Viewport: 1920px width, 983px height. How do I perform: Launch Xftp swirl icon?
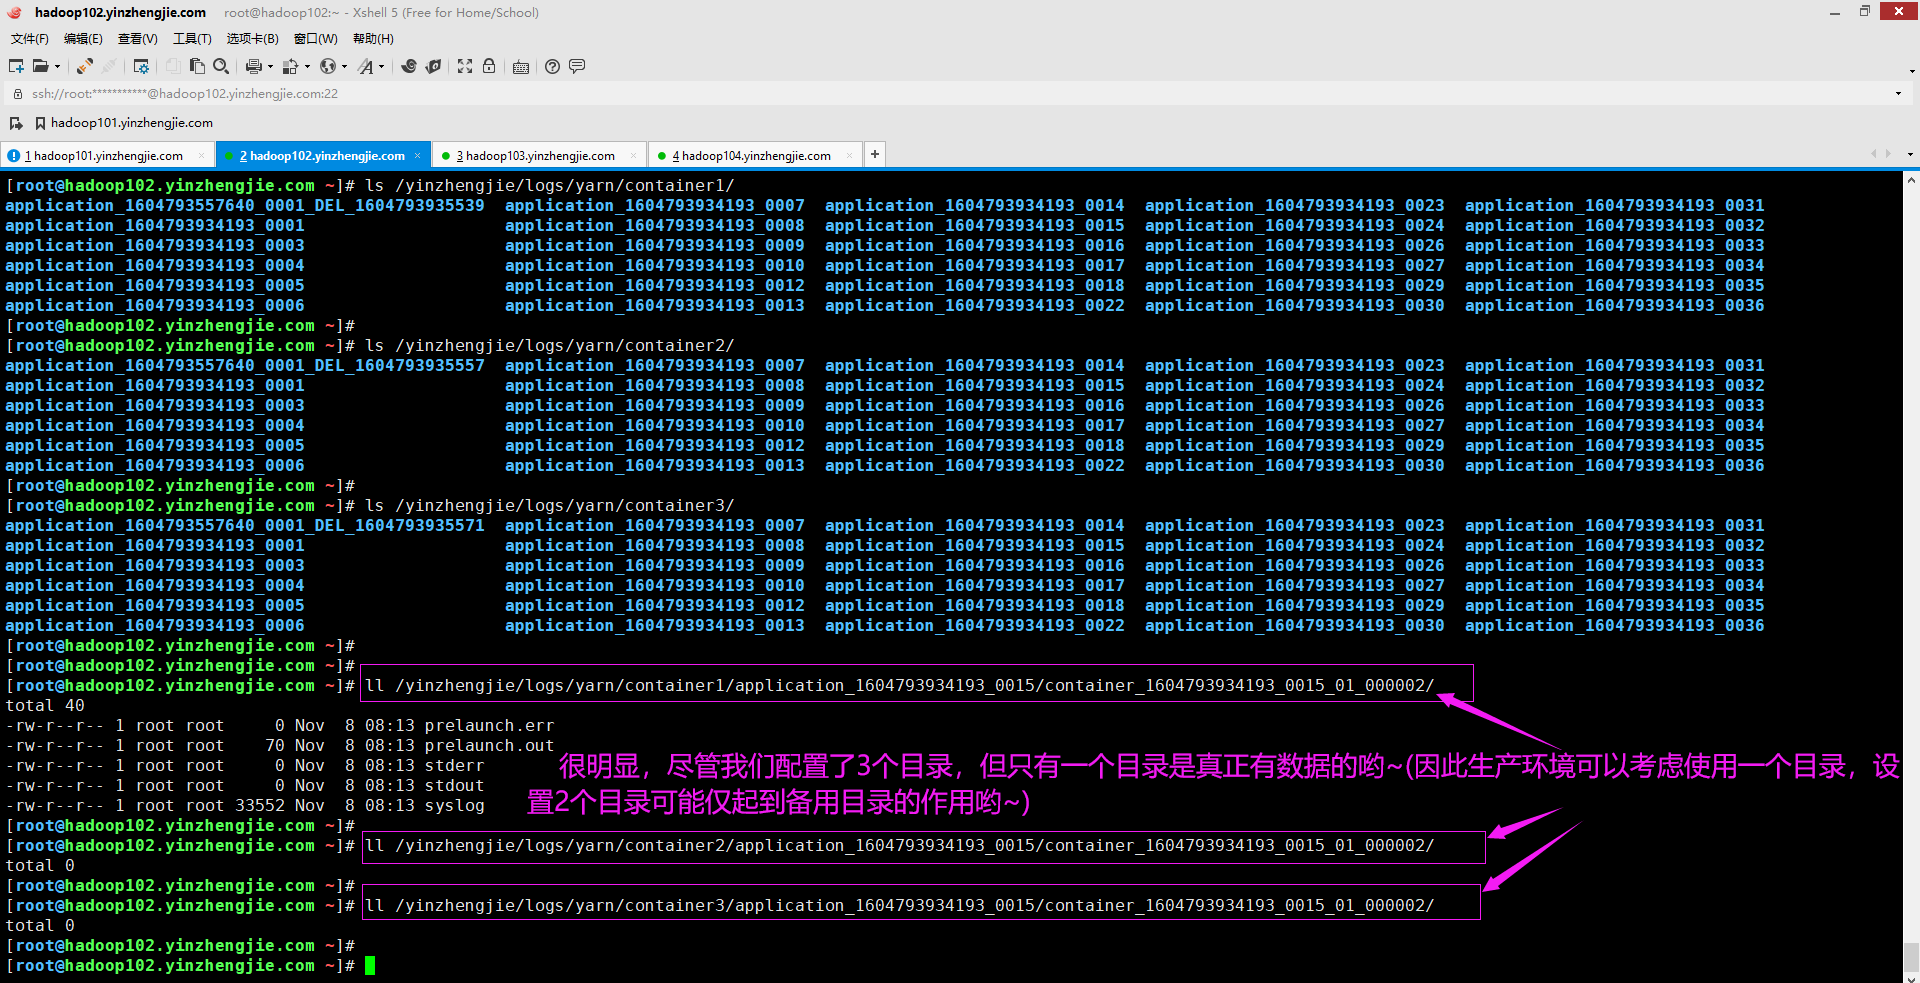tap(408, 66)
